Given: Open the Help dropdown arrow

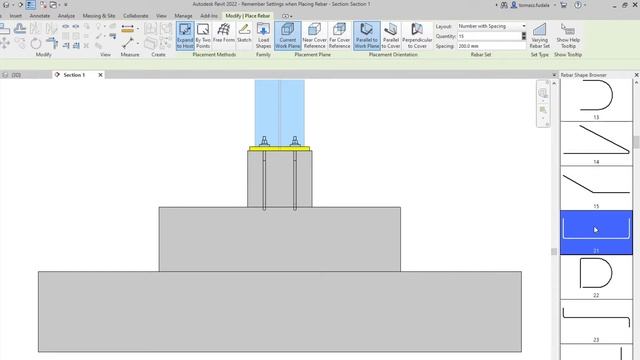Looking at the screenshot, I should click(x=584, y=5).
